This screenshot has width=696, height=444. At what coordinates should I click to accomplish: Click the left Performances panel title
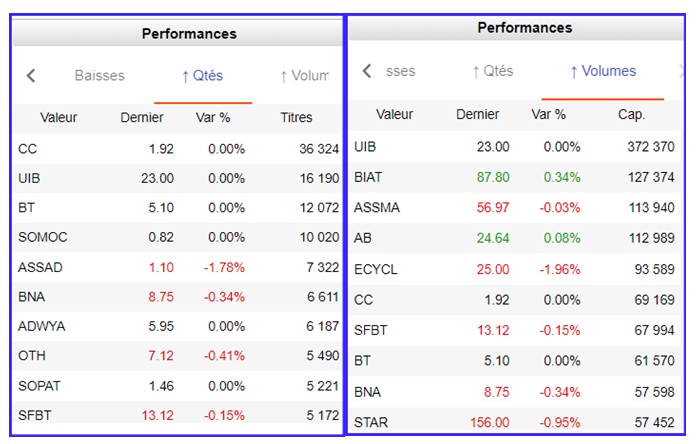(x=189, y=34)
